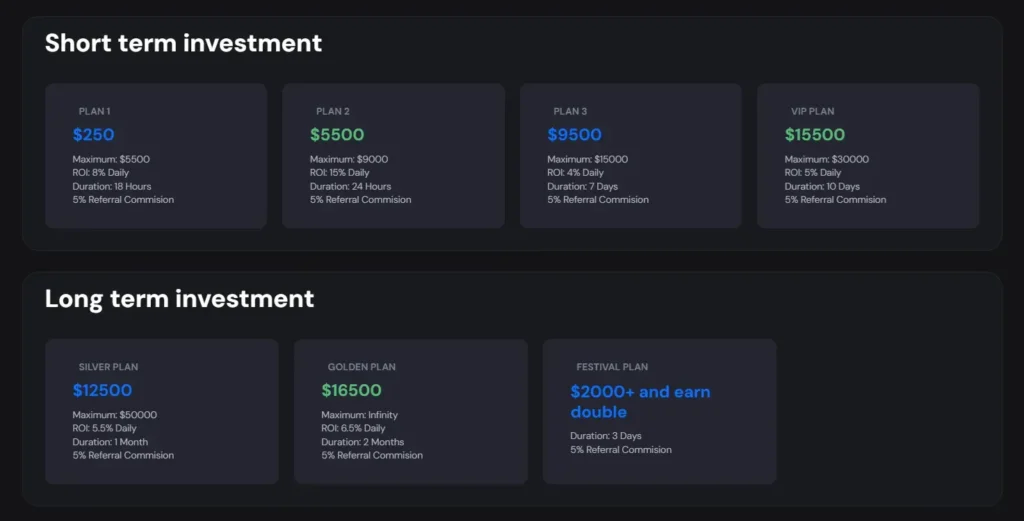Select the Plan 3 investment card
This screenshot has width=1024, height=521.
click(x=630, y=155)
